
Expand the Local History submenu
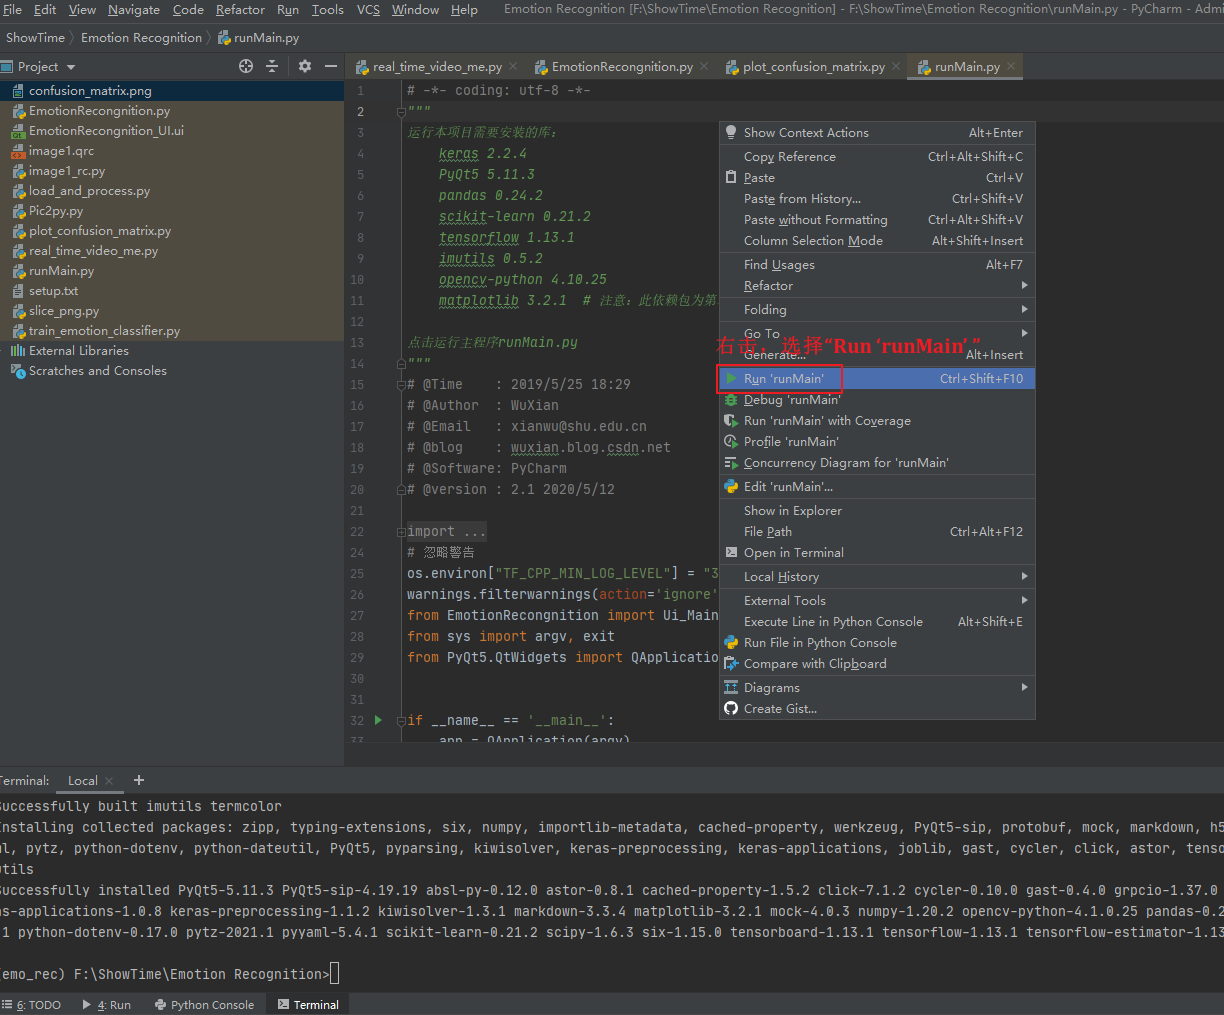pos(1024,577)
